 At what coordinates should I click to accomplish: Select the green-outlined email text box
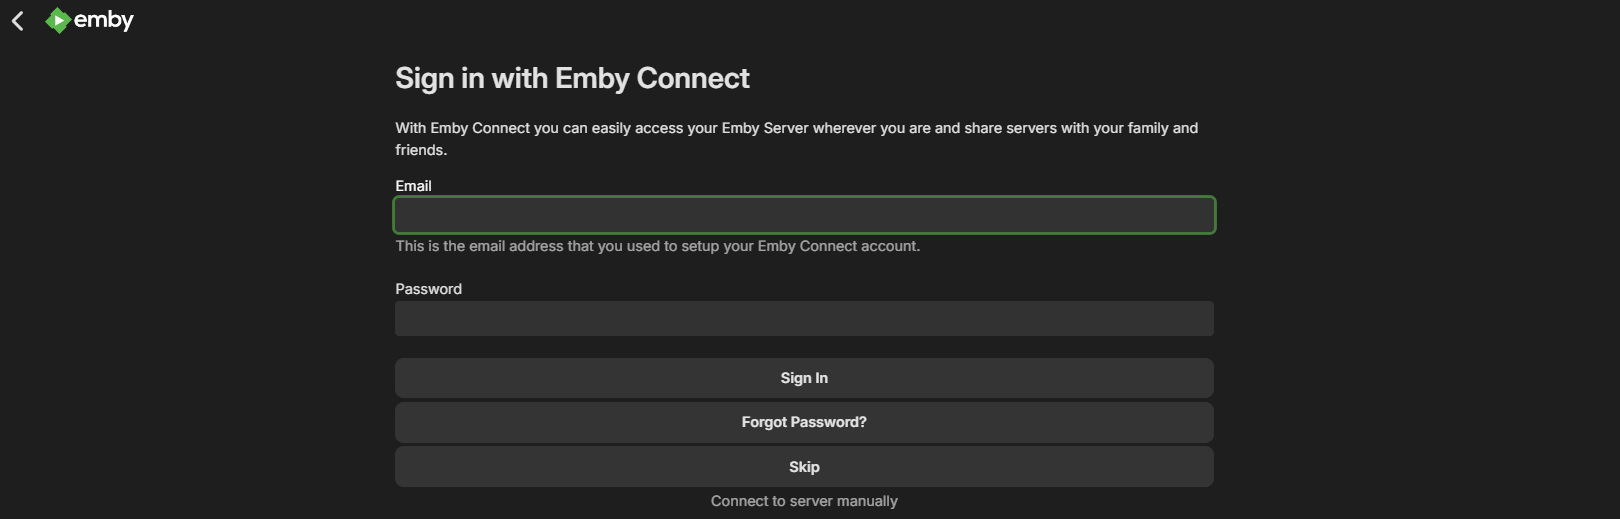(x=804, y=215)
